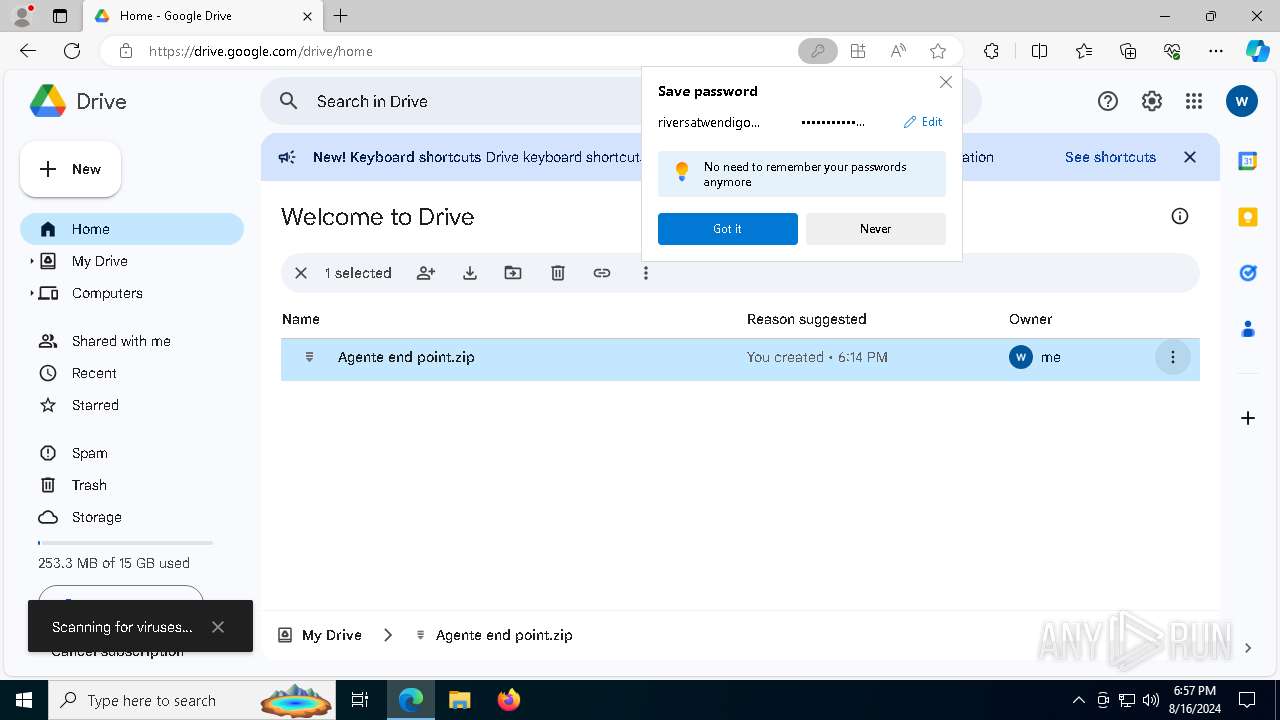Open File Explorer from taskbar

click(459, 700)
